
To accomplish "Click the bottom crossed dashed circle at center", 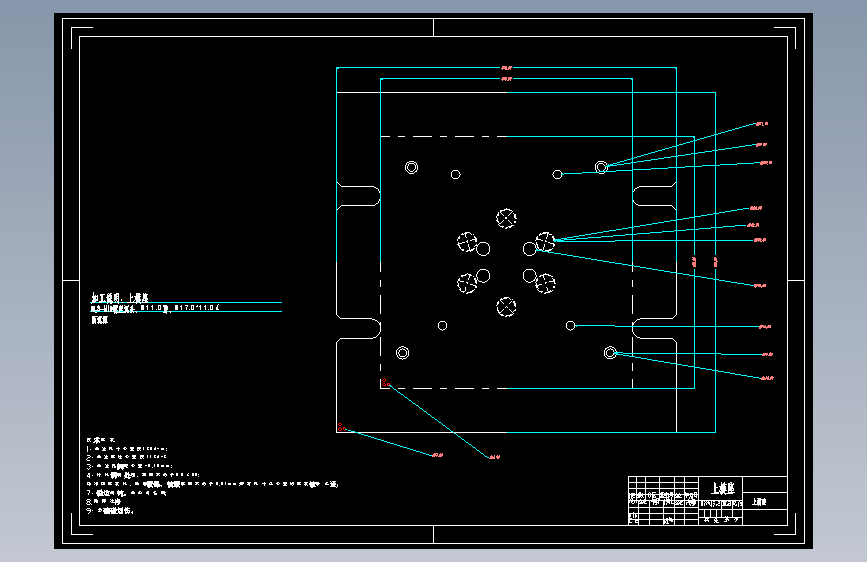I will pos(506,306).
